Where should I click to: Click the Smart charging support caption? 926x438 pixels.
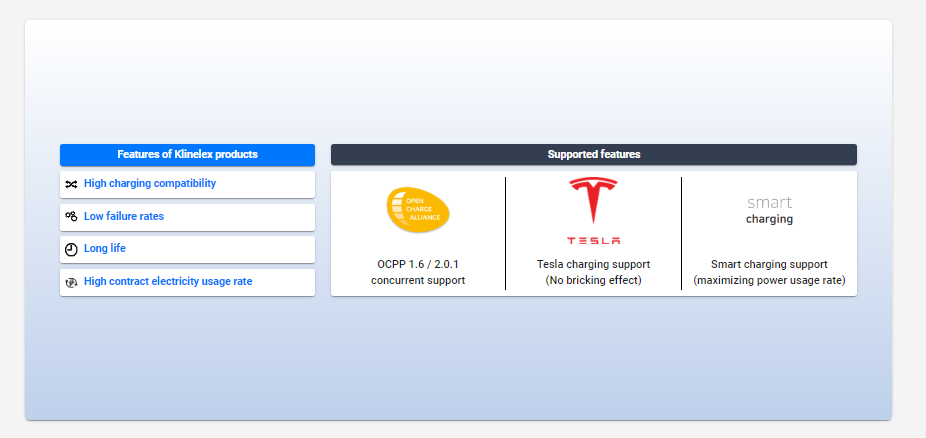click(x=769, y=265)
